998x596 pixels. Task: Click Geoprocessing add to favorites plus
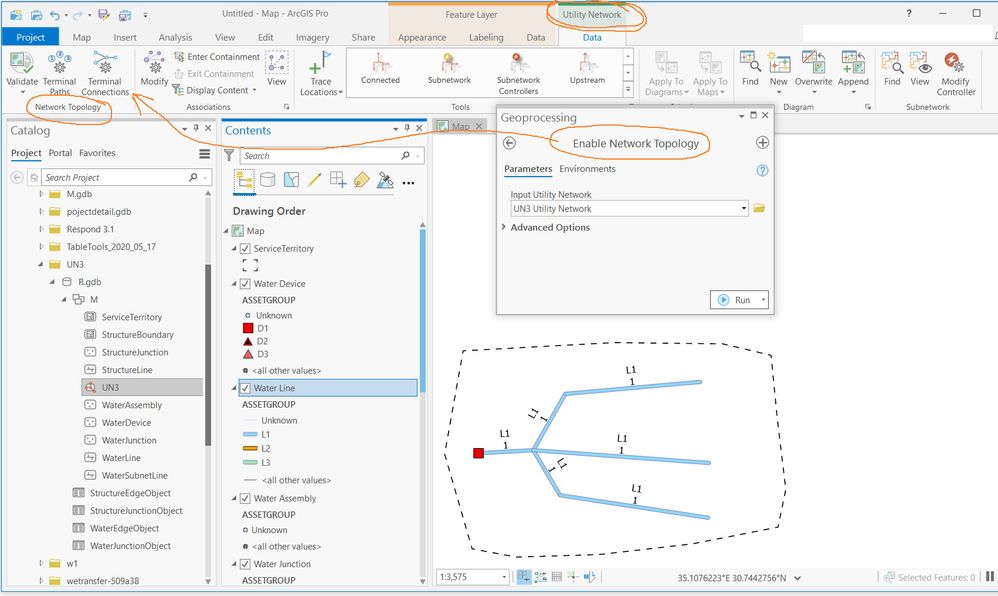pos(762,143)
